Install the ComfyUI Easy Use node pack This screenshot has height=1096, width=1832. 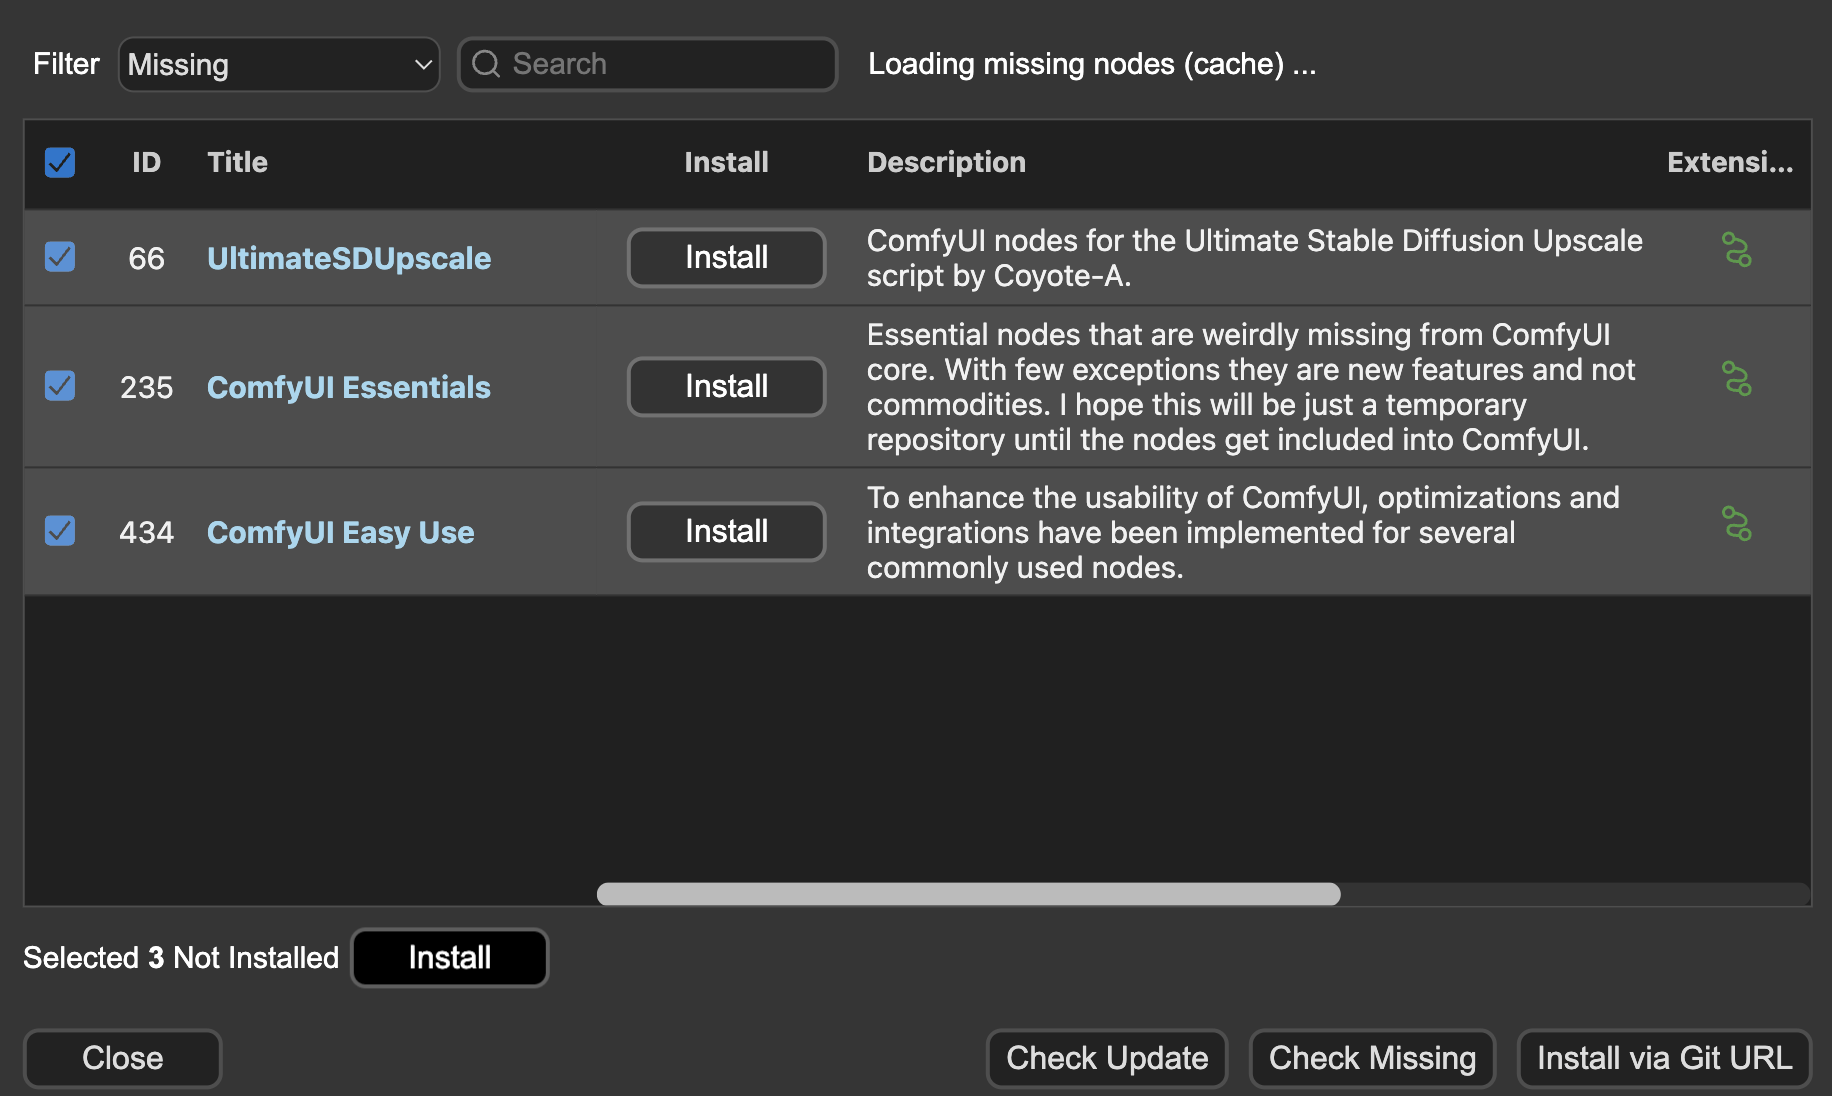tap(726, 532)
